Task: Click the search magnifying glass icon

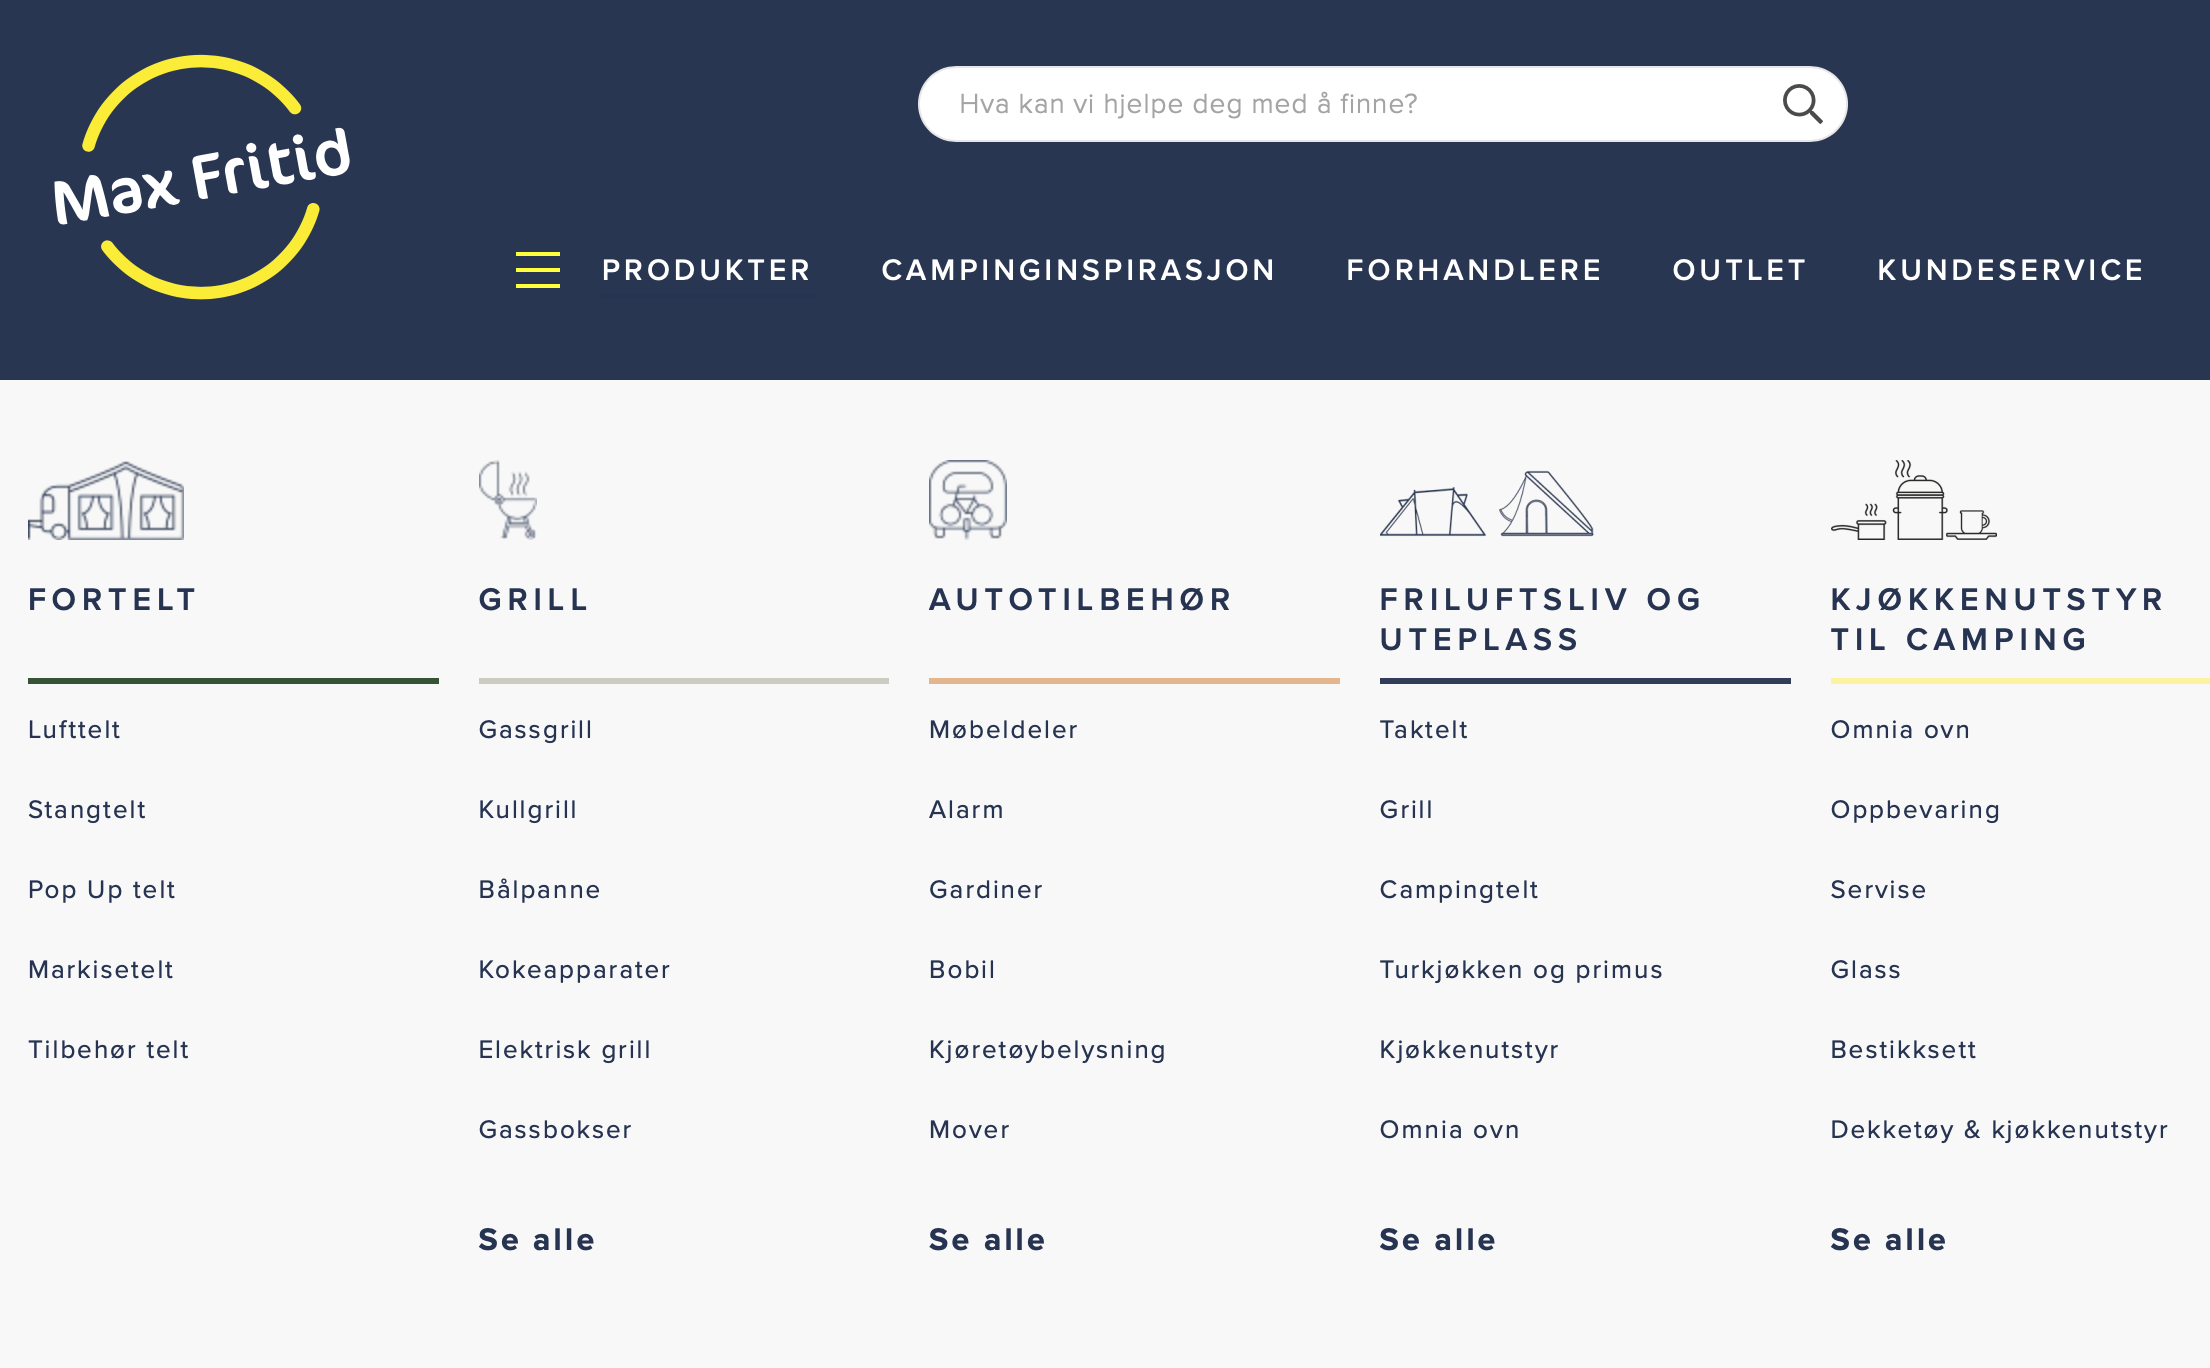Action: [1802, 104]
